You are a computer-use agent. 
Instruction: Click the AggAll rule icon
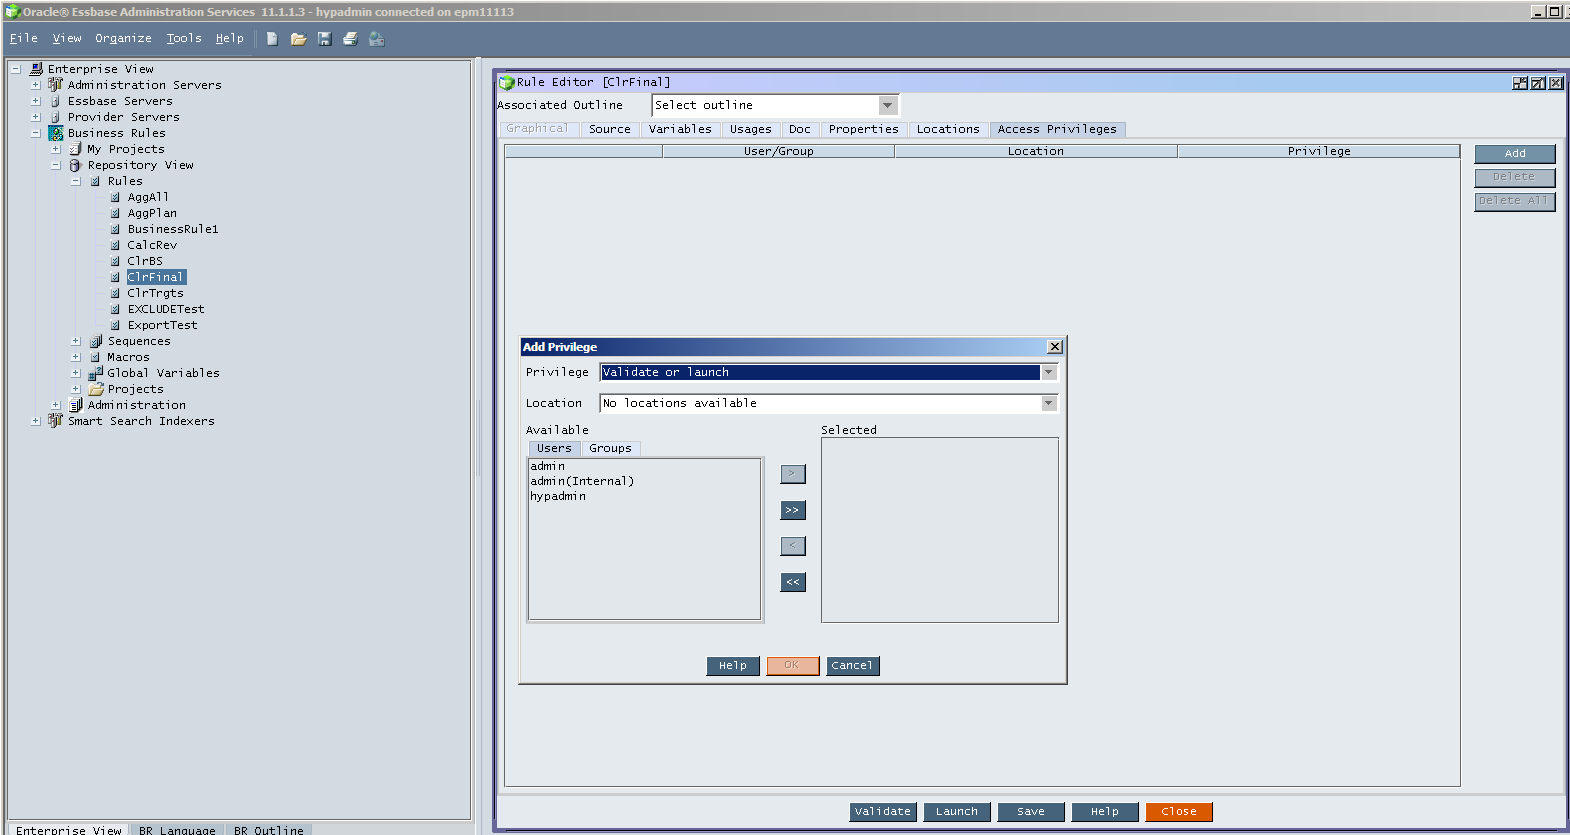click(115, 197)
